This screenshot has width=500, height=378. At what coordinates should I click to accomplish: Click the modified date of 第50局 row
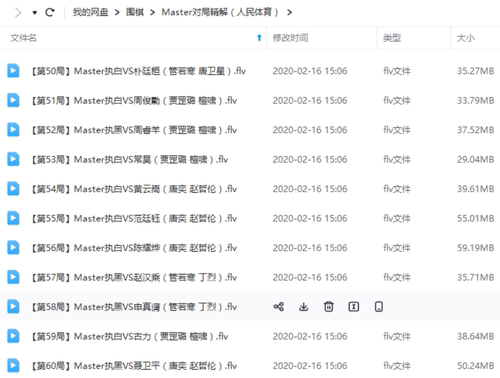click(x=310, y=71)
